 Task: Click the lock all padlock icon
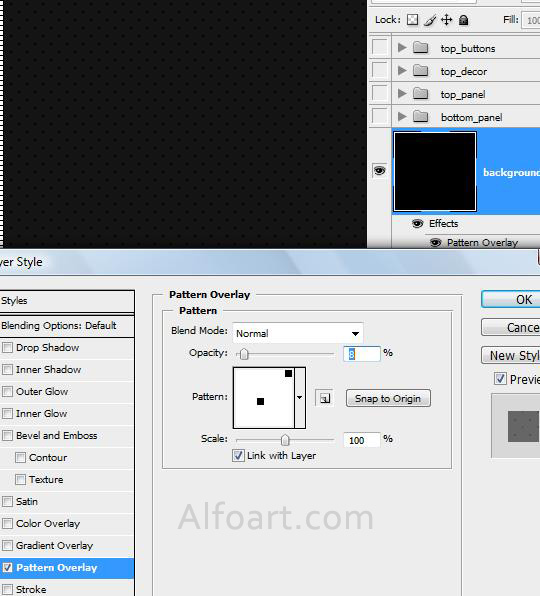463,20
